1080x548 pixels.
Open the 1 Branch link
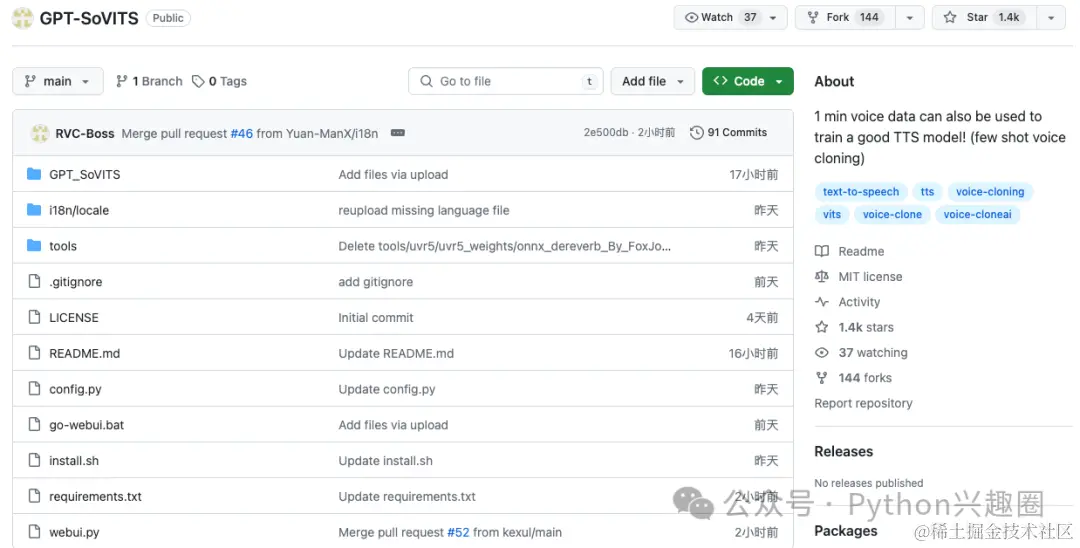coord(149,81)
